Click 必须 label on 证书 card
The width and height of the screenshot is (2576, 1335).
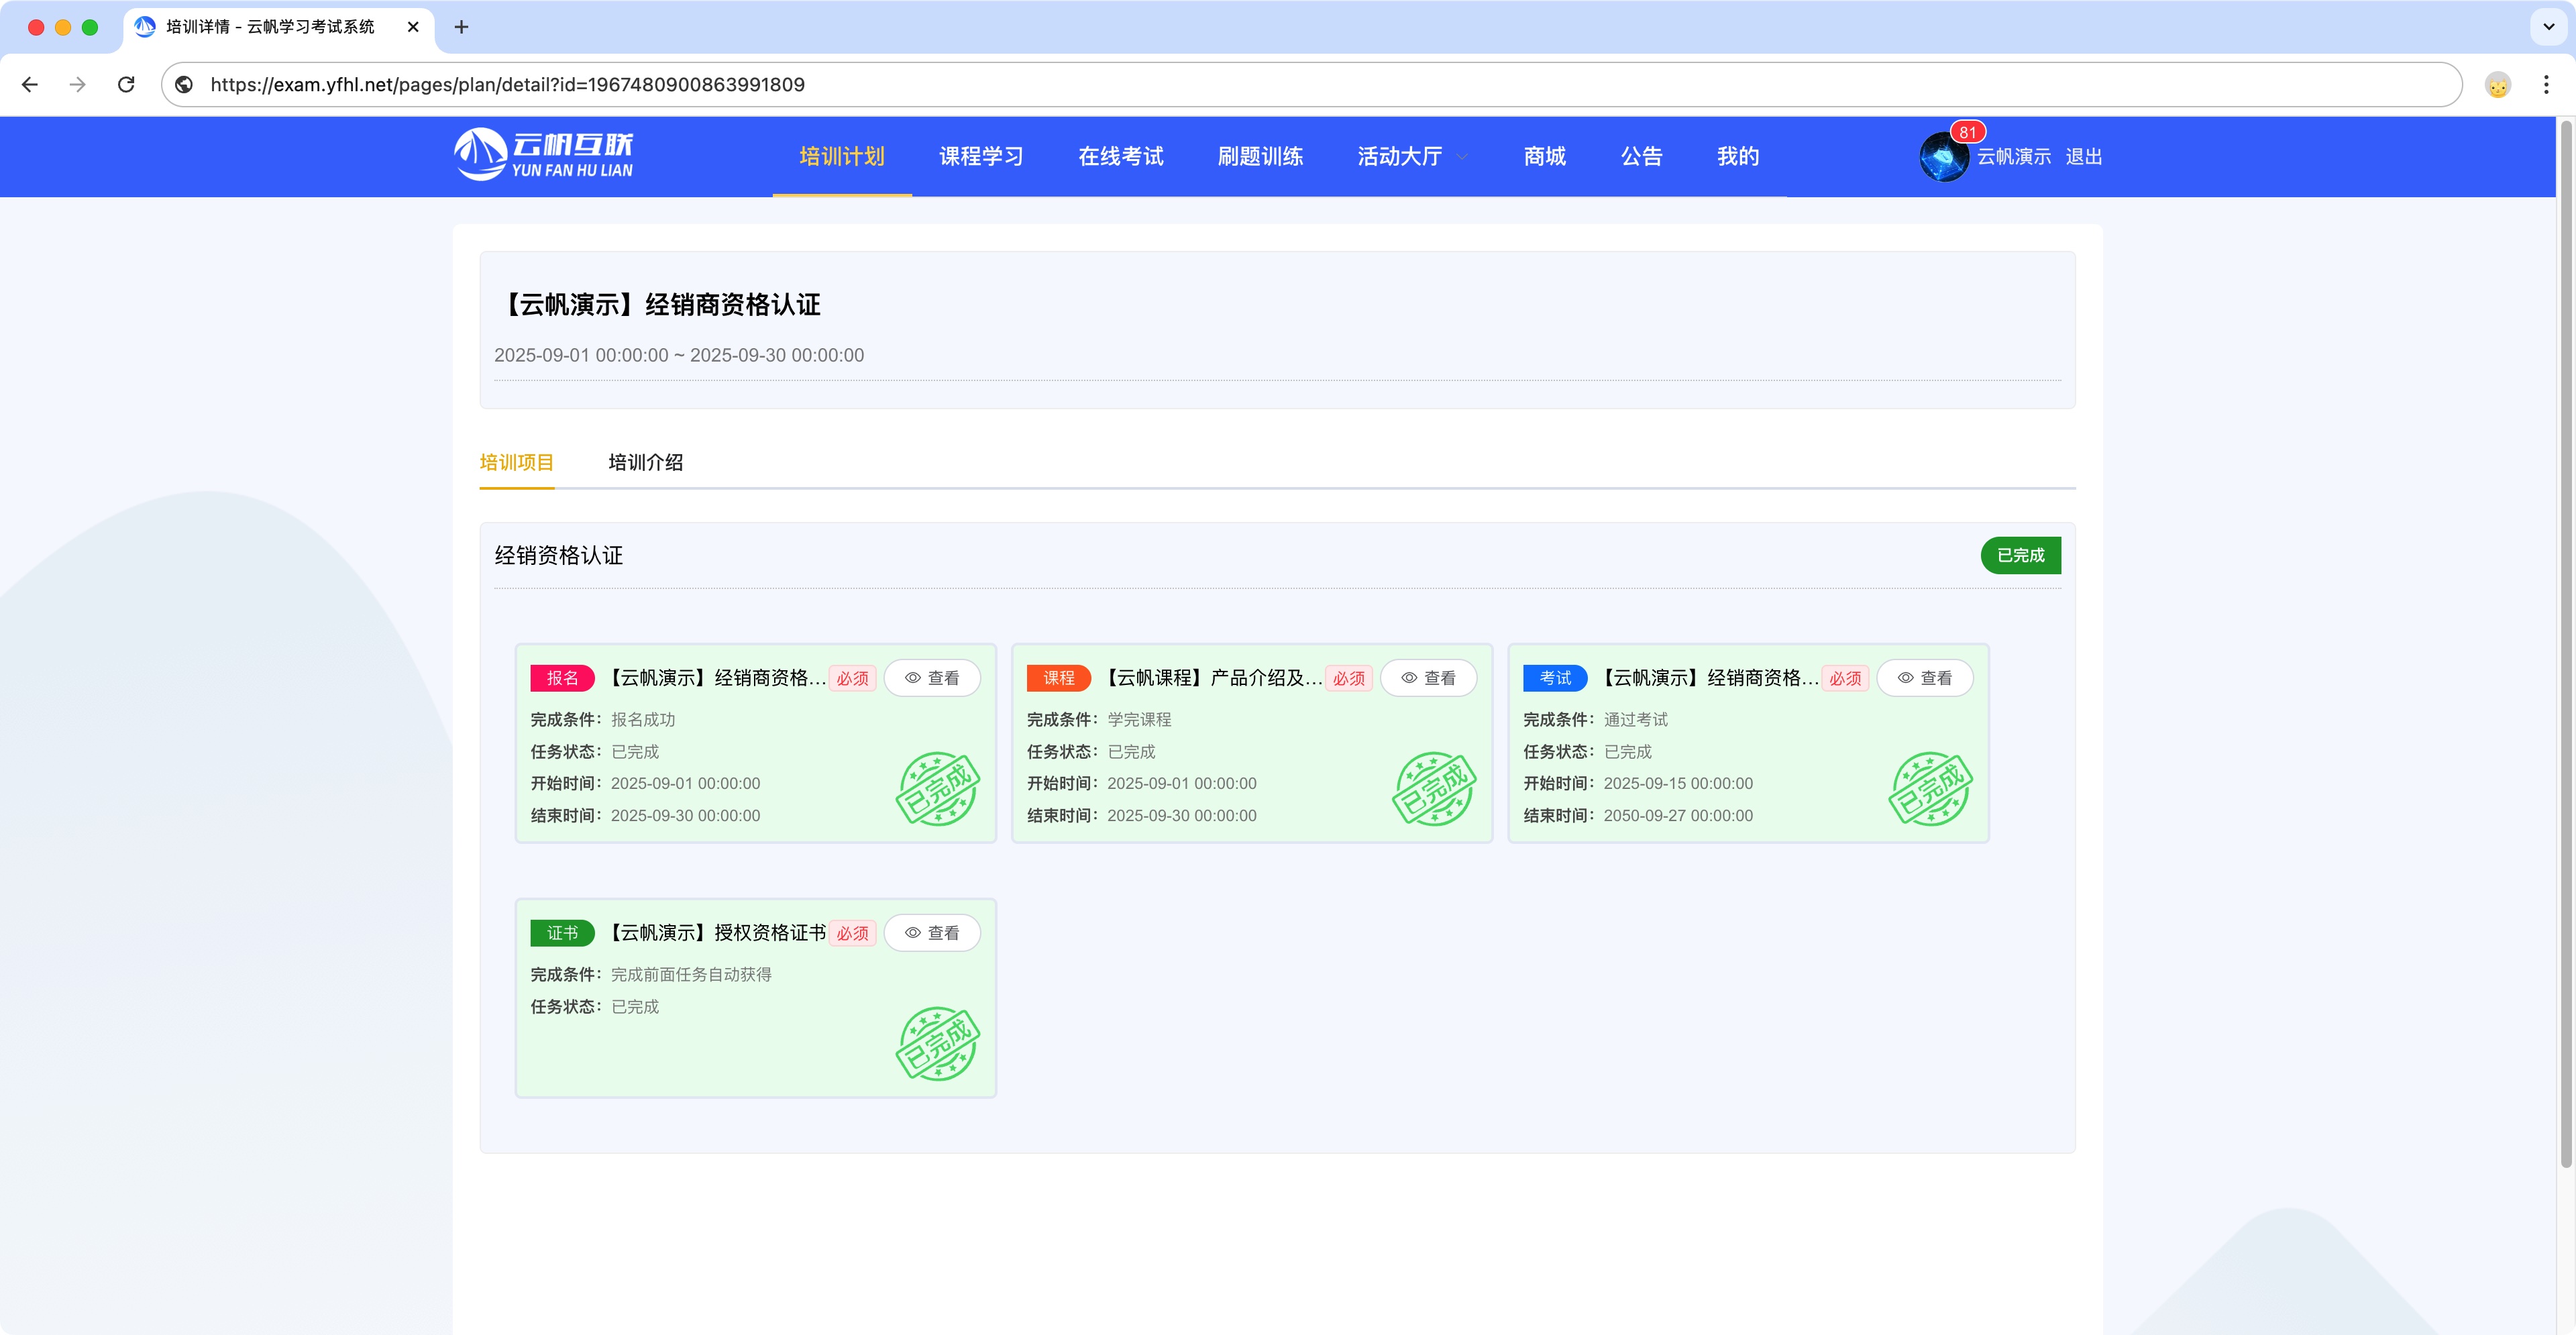[x=852, y=934]
